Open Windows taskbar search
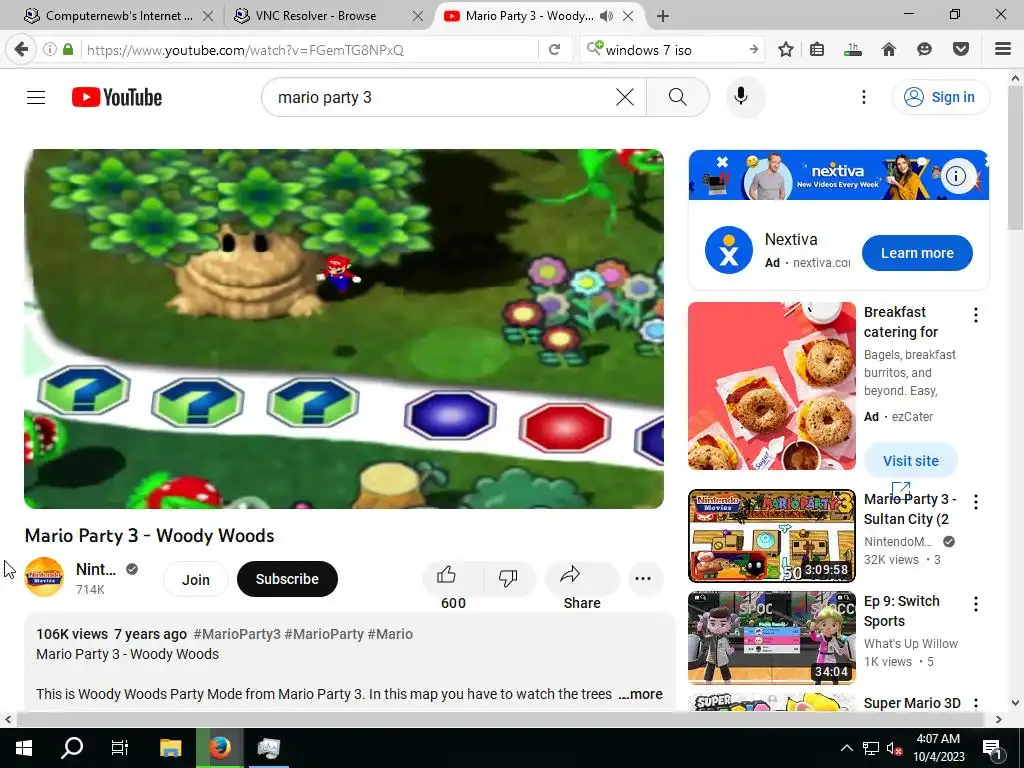This screenshot has width=1024, height=768. pyautogui.click(x=72, y=748)
